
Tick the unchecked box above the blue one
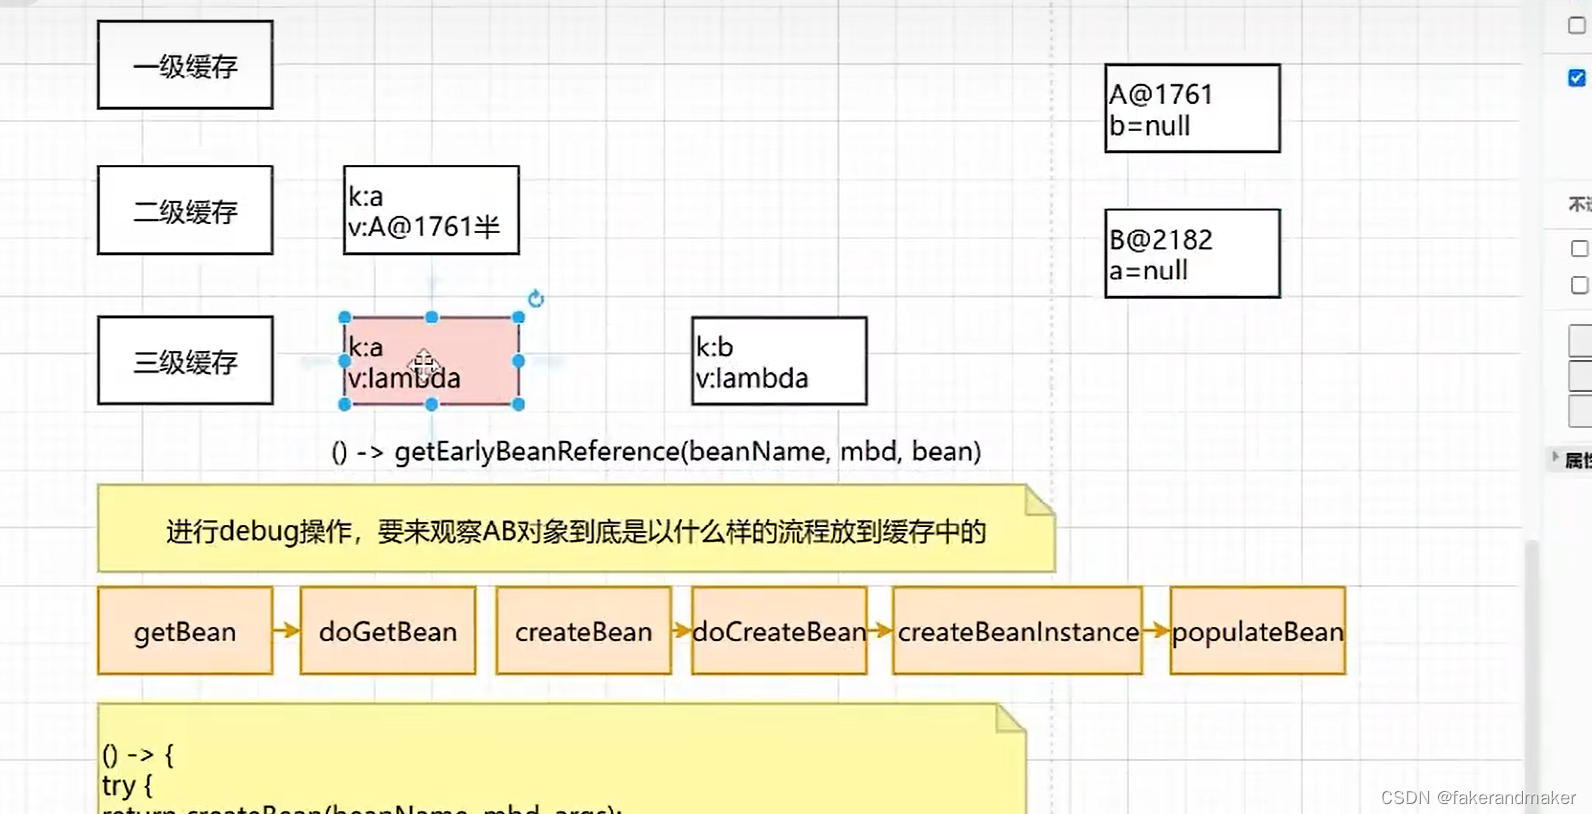(x=1577, y=25)
